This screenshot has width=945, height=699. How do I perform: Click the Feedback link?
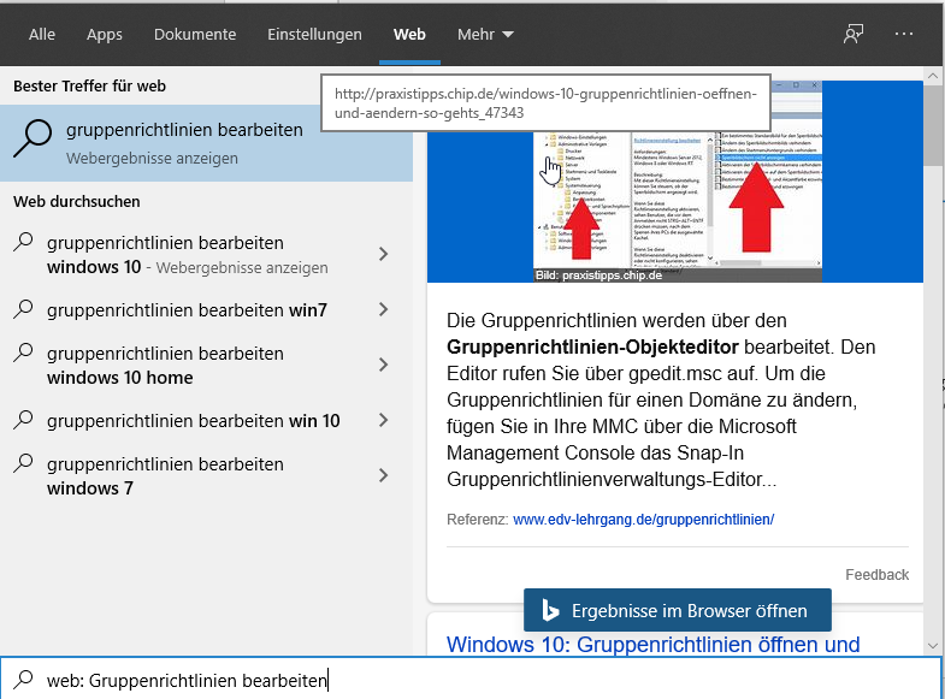pyautogui.click(x=877, y=575)
